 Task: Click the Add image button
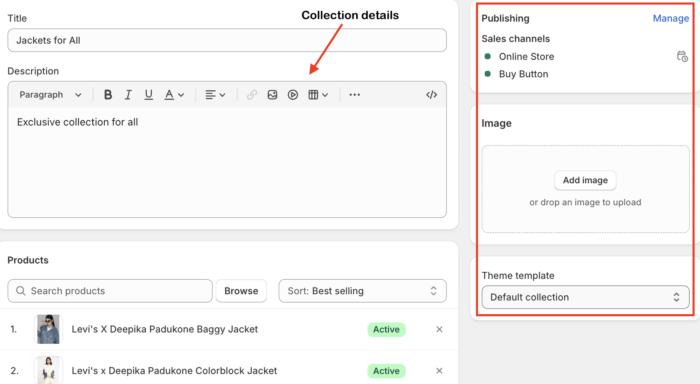point(585,180)
